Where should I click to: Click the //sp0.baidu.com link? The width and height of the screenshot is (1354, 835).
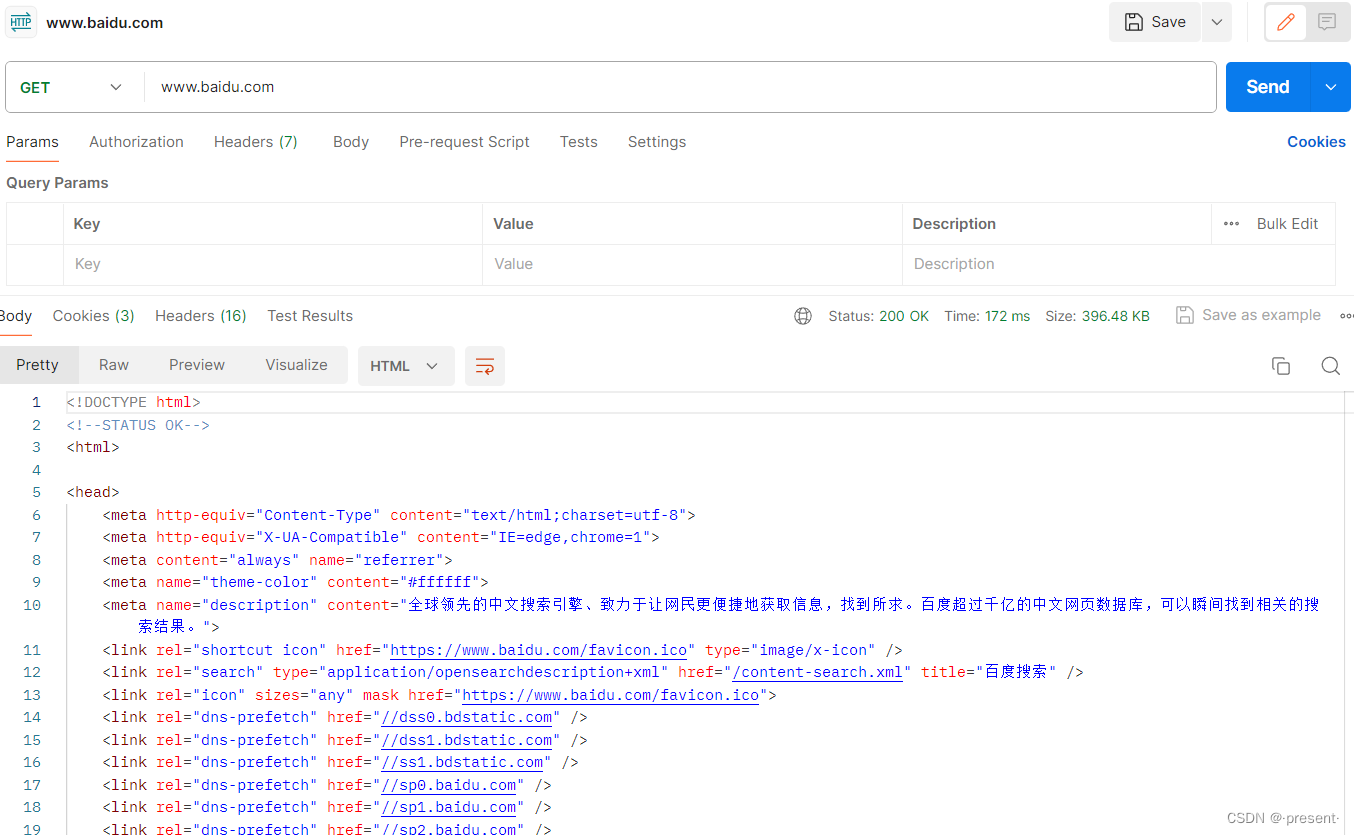coord(449,785)
